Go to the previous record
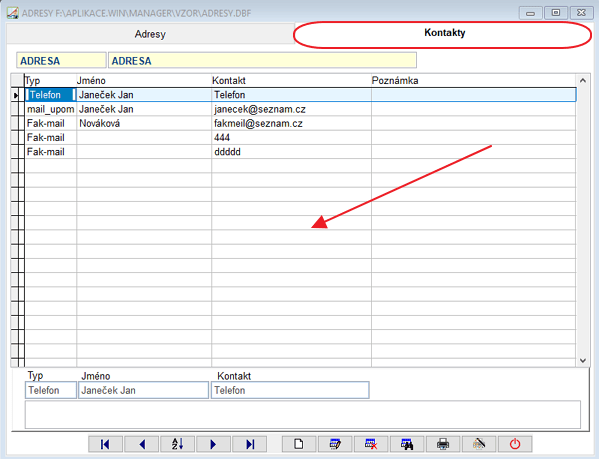Image resolution: width=599 pixels, height=459 pixels. click(x=141, y=444)
